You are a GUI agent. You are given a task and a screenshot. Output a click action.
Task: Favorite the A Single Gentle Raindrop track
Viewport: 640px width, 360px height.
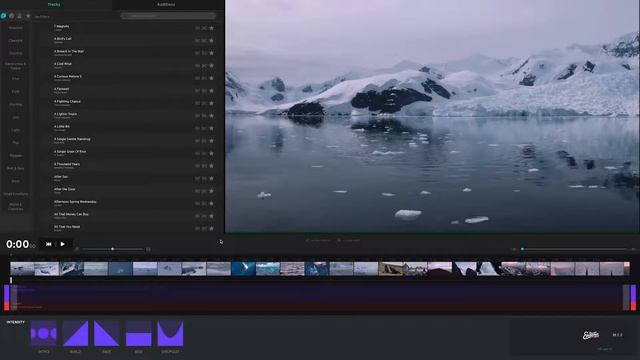[x=211, y=141]
